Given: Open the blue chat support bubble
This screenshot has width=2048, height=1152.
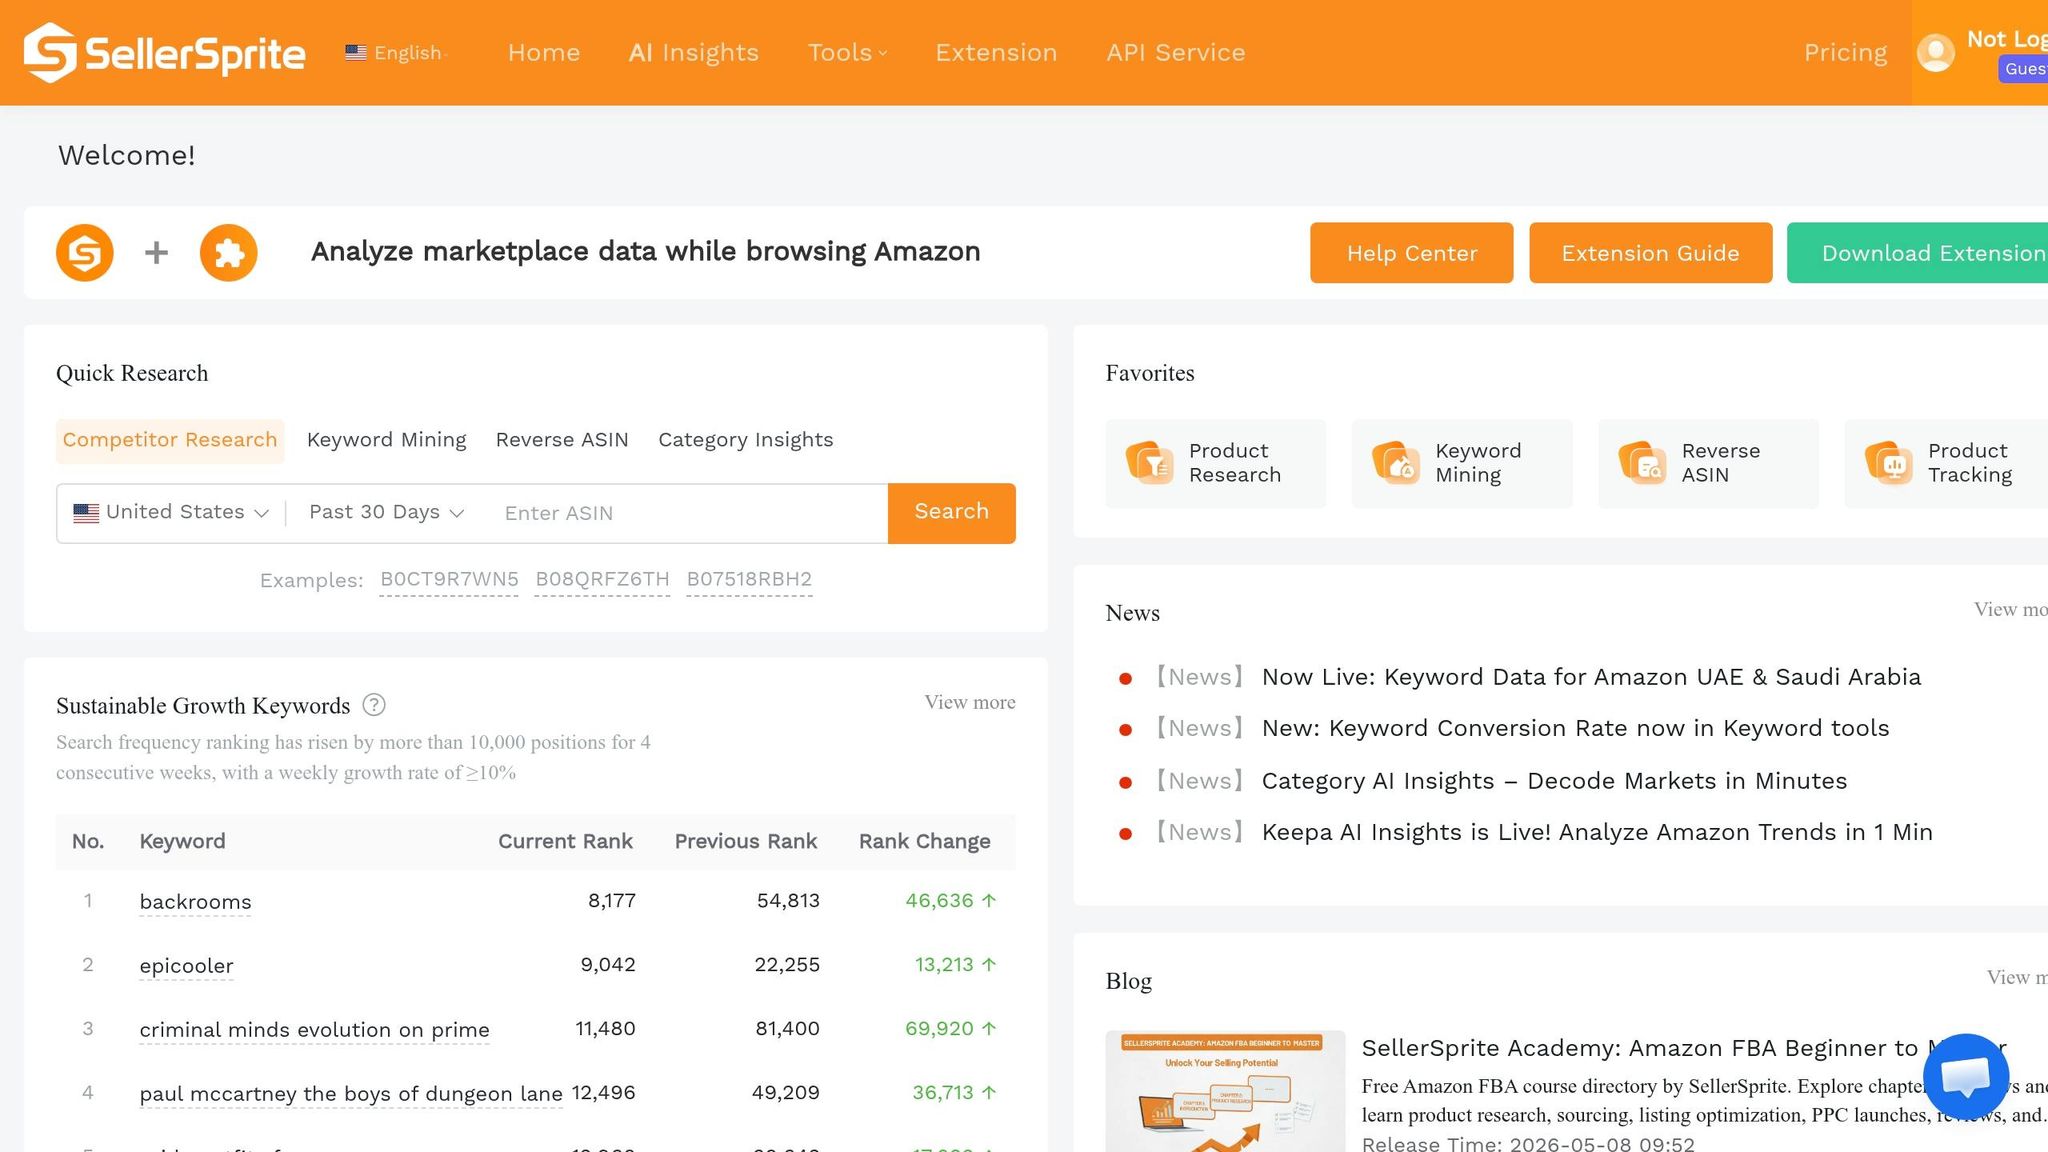Looking at the screenshot, I should [x=1966, y=1077].
